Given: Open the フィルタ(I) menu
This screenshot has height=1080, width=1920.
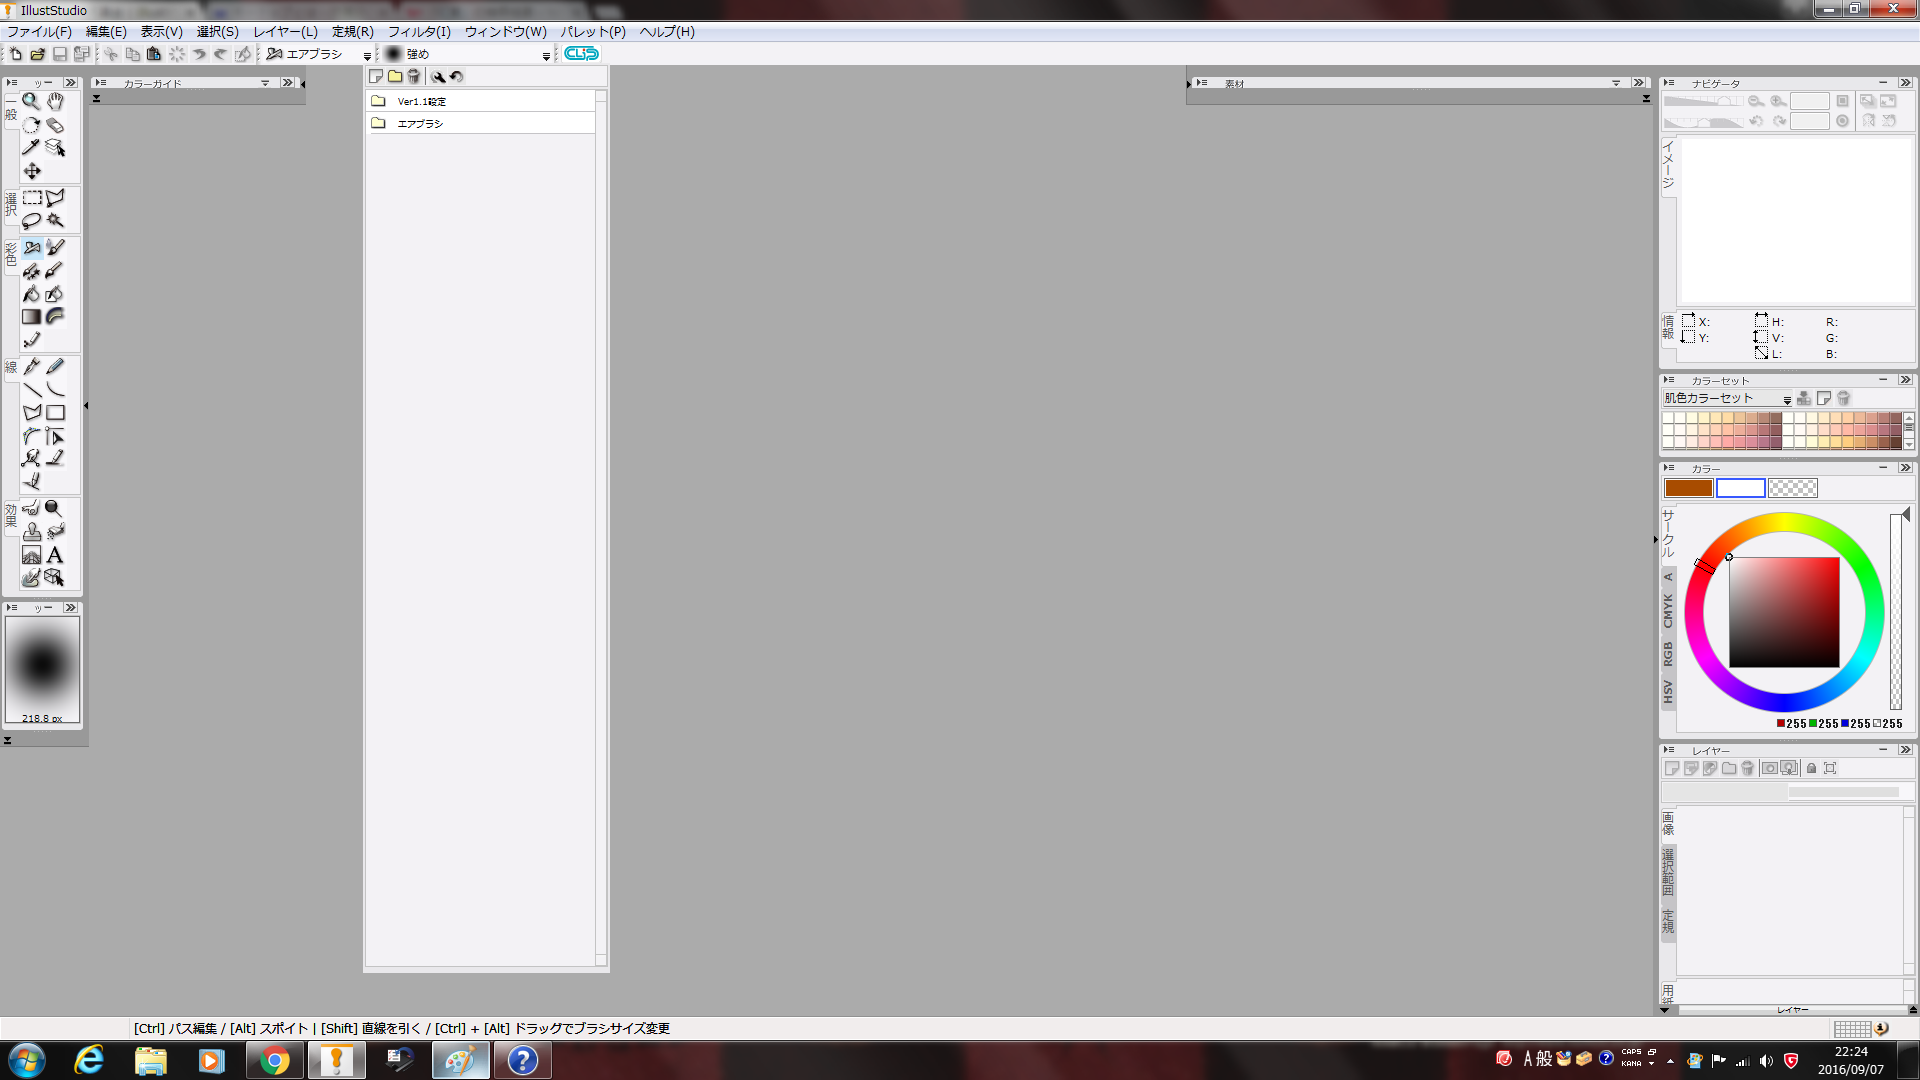Looking at the screenshot, I should 419,32.
